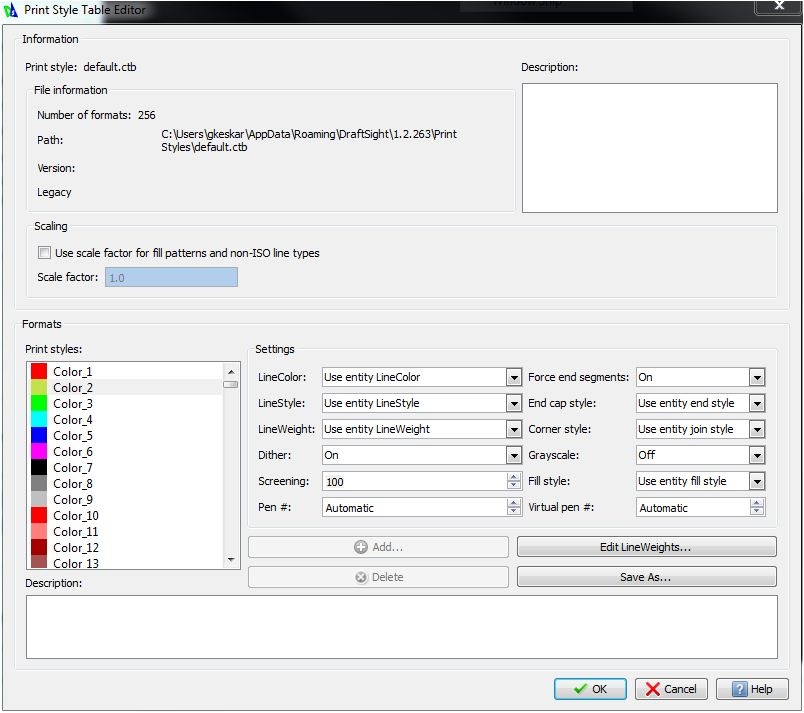Open Help for this dialog

[752, 689]
